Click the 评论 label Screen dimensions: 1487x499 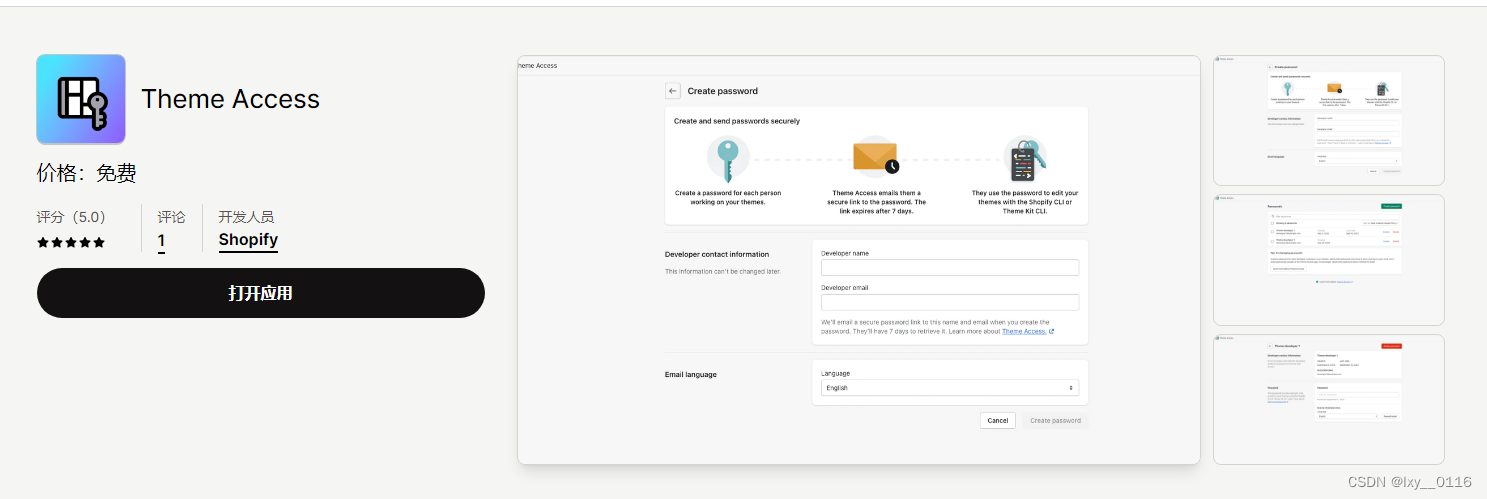click(171, 217)
